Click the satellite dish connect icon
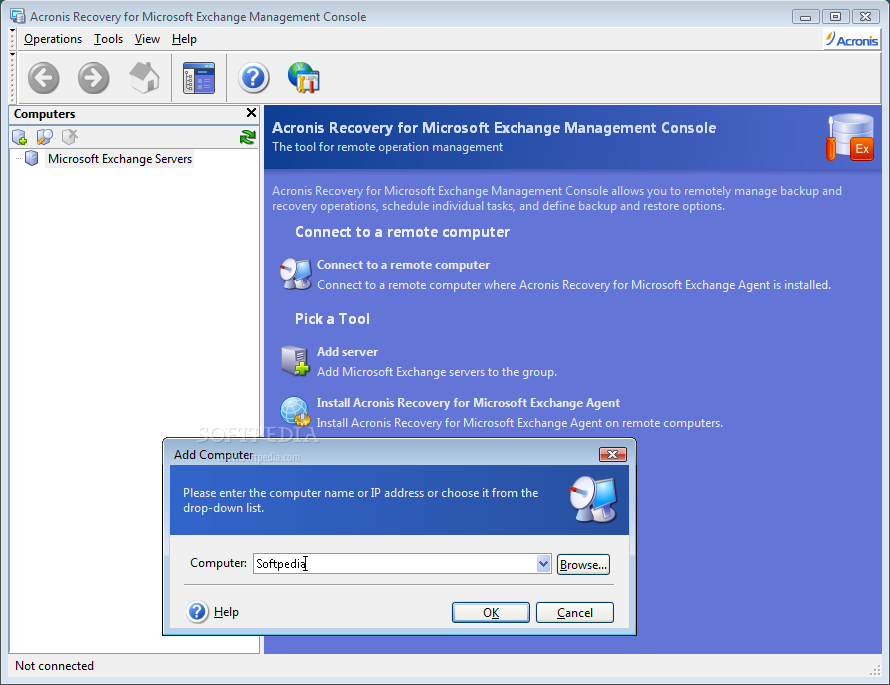Image resolution: width=890 pixels, height=685 pixels. pos(296,274)
